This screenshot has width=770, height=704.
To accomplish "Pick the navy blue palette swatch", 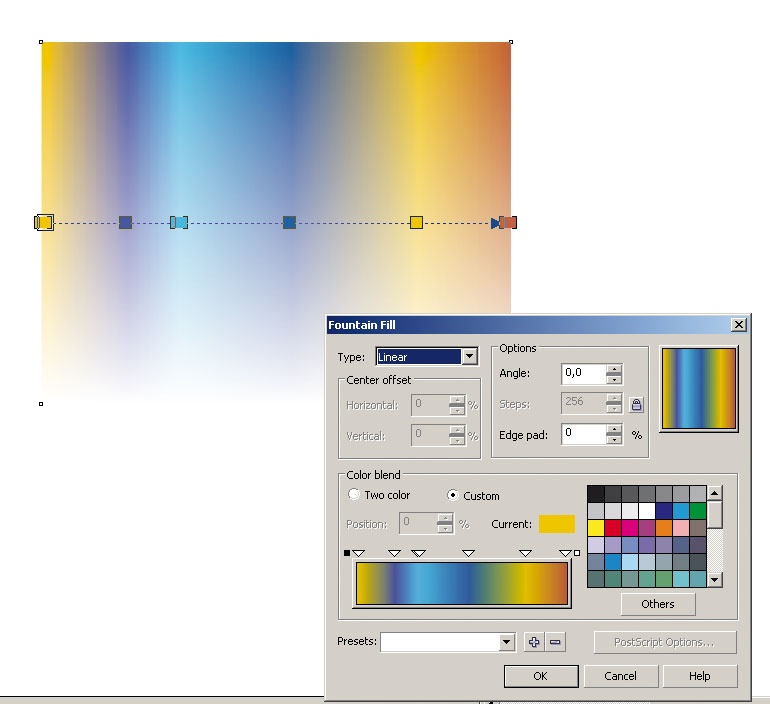I will (664, 511).
